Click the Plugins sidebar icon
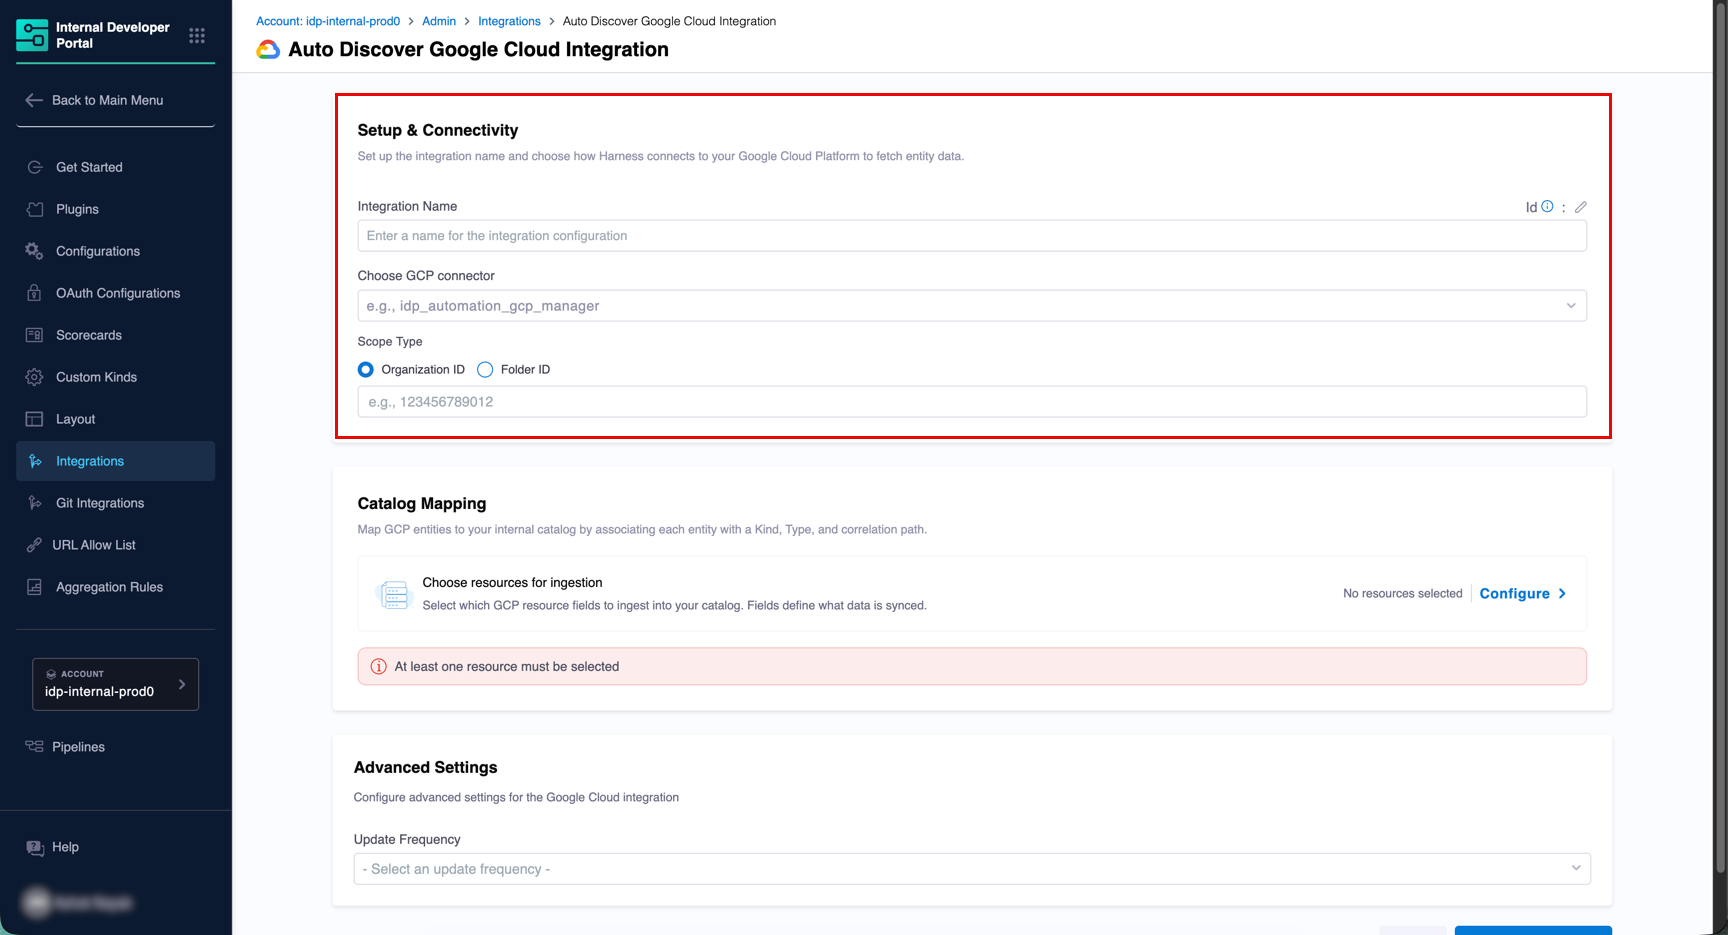Image resolution: width=1728 pixels, height=935 pixels. 35,209
